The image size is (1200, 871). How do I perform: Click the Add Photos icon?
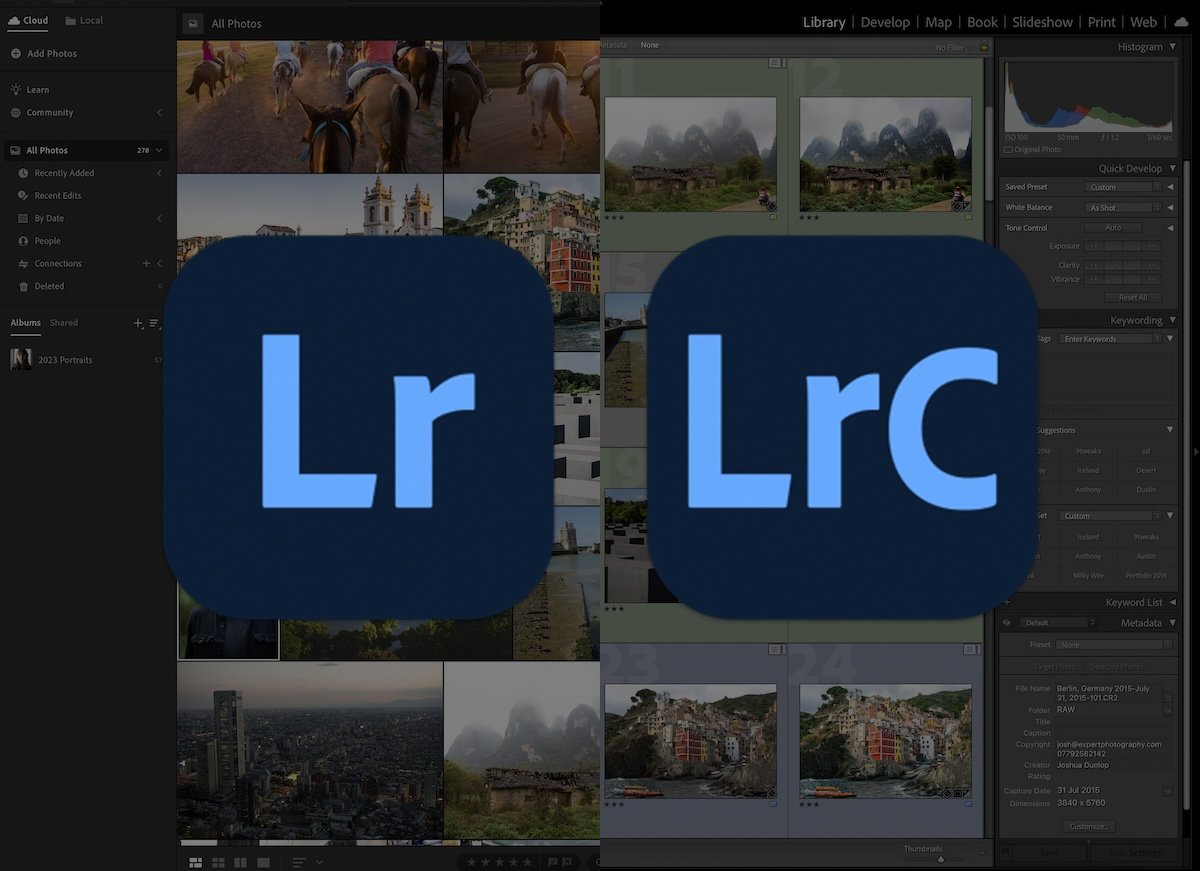[x=18, y=53]
